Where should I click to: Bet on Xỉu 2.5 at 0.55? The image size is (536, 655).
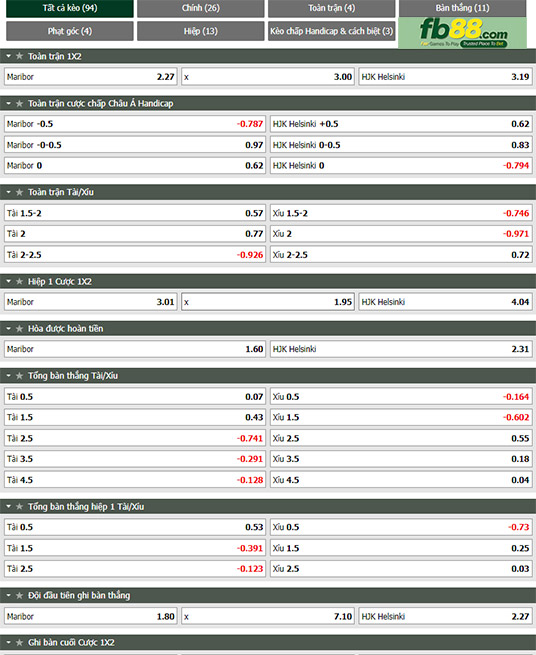pyautogui.click(x=401, y=438)
